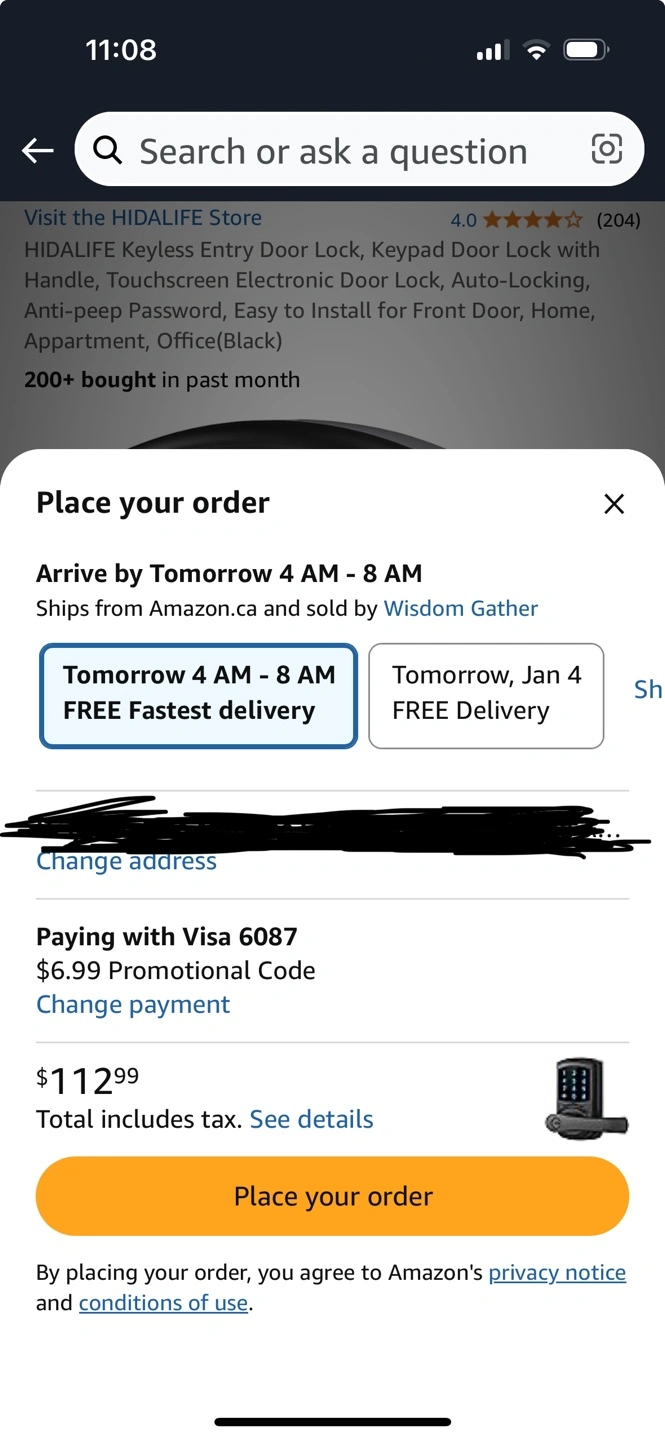The image size is (665, 1440).
Task: Select the partially visible third delivery option
Action: (x=647, y=690)
